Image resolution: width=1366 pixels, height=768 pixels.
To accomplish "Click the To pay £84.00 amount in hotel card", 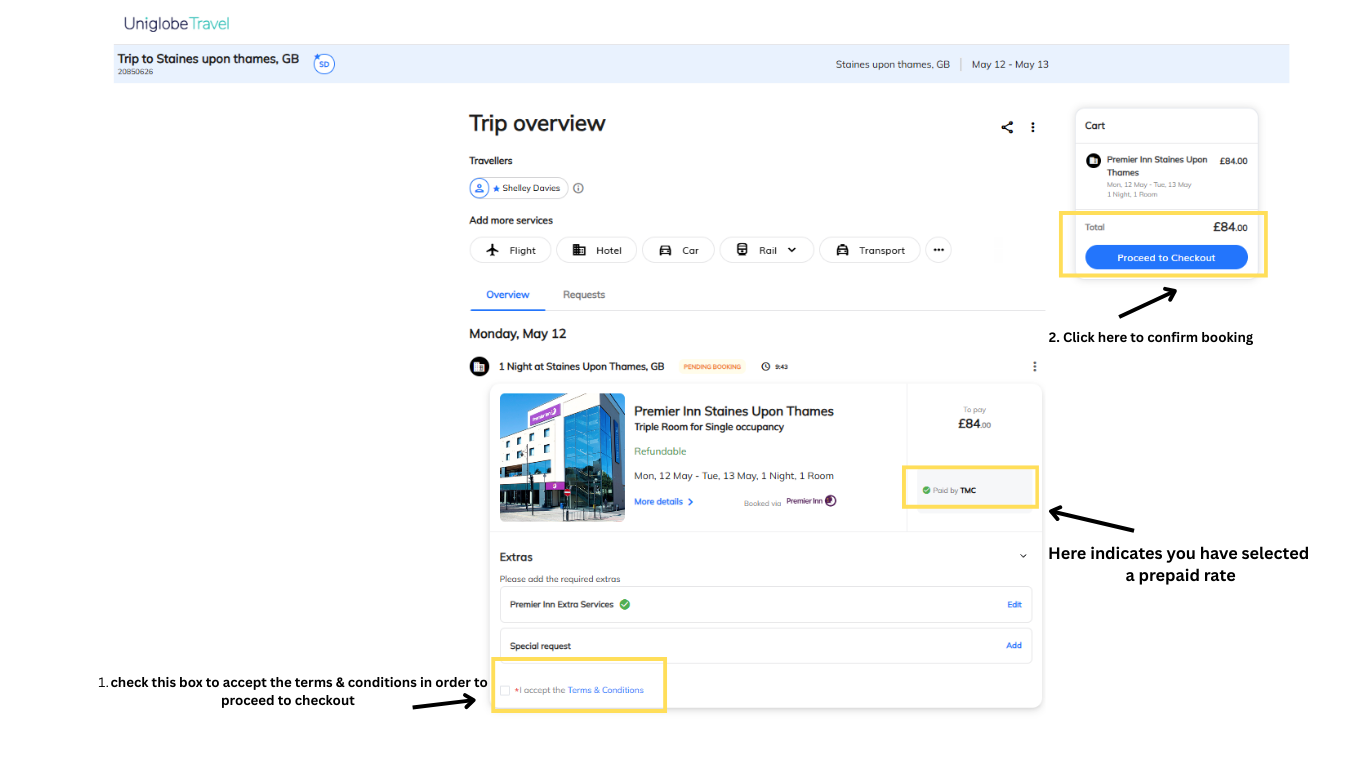I will (x=974, y=424).
